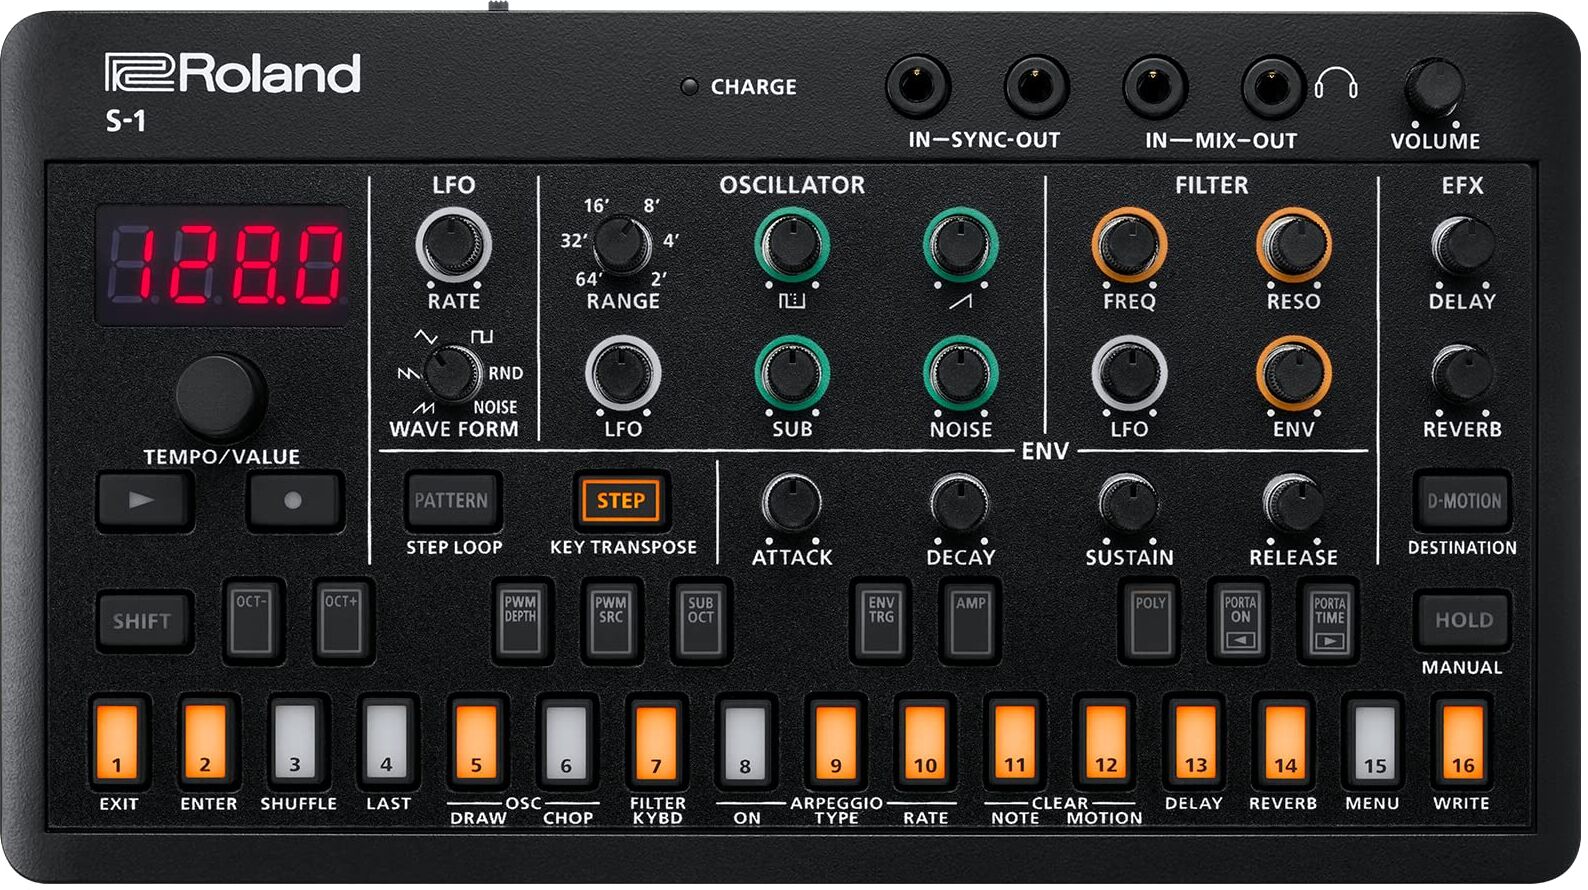Click the MIX OUT headphone jack
This screenshot has height=890, width=1588.
click(x=1272, y=87)
